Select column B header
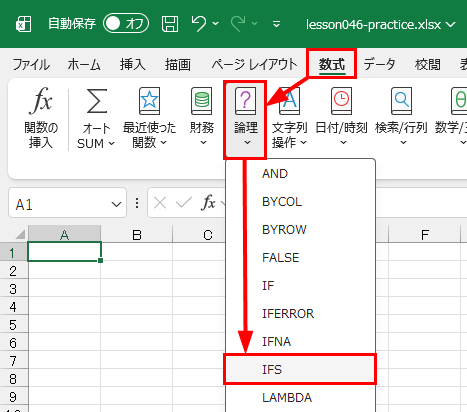The height and width of the screenshot is (412, 467). (x=137, y=235)
